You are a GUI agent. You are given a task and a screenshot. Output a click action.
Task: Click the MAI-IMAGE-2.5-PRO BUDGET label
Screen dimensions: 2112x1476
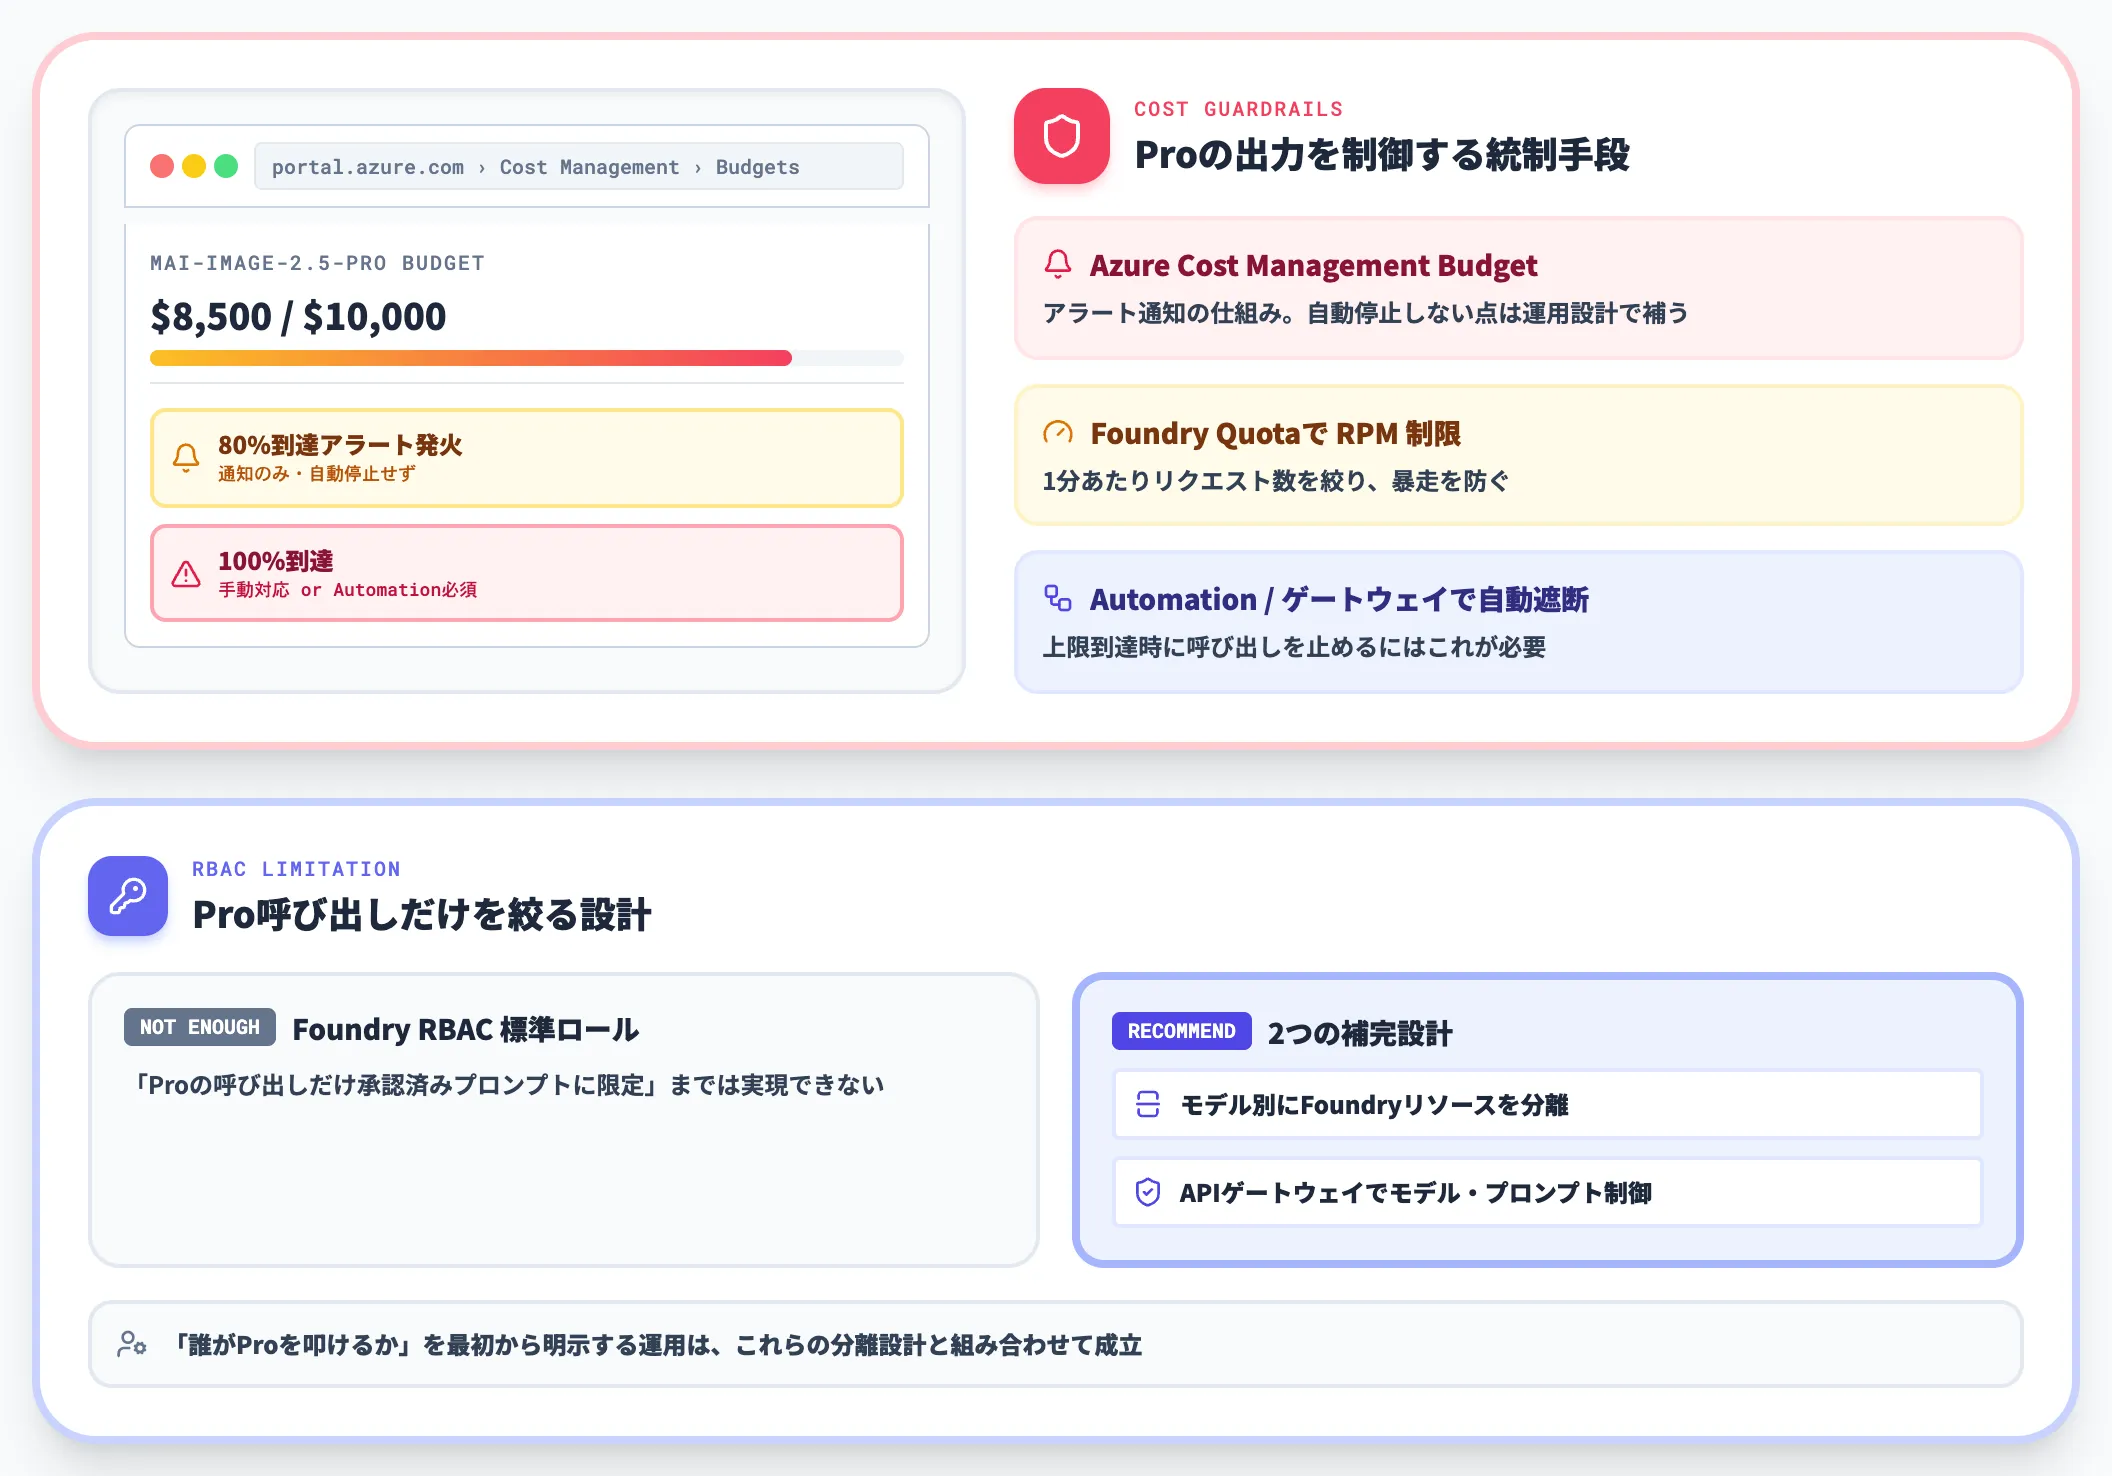point(317,263)
